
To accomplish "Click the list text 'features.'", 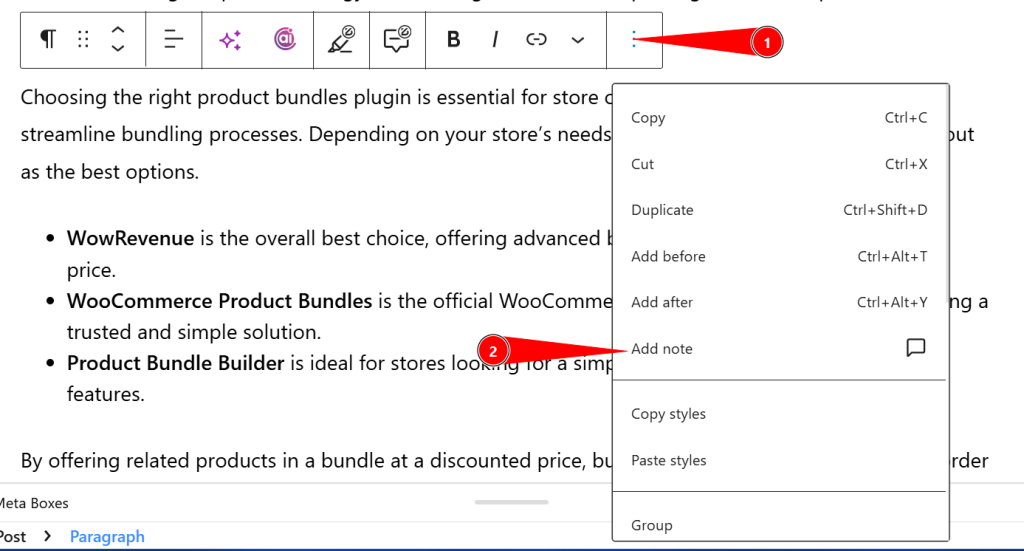I will click(105, 394).
